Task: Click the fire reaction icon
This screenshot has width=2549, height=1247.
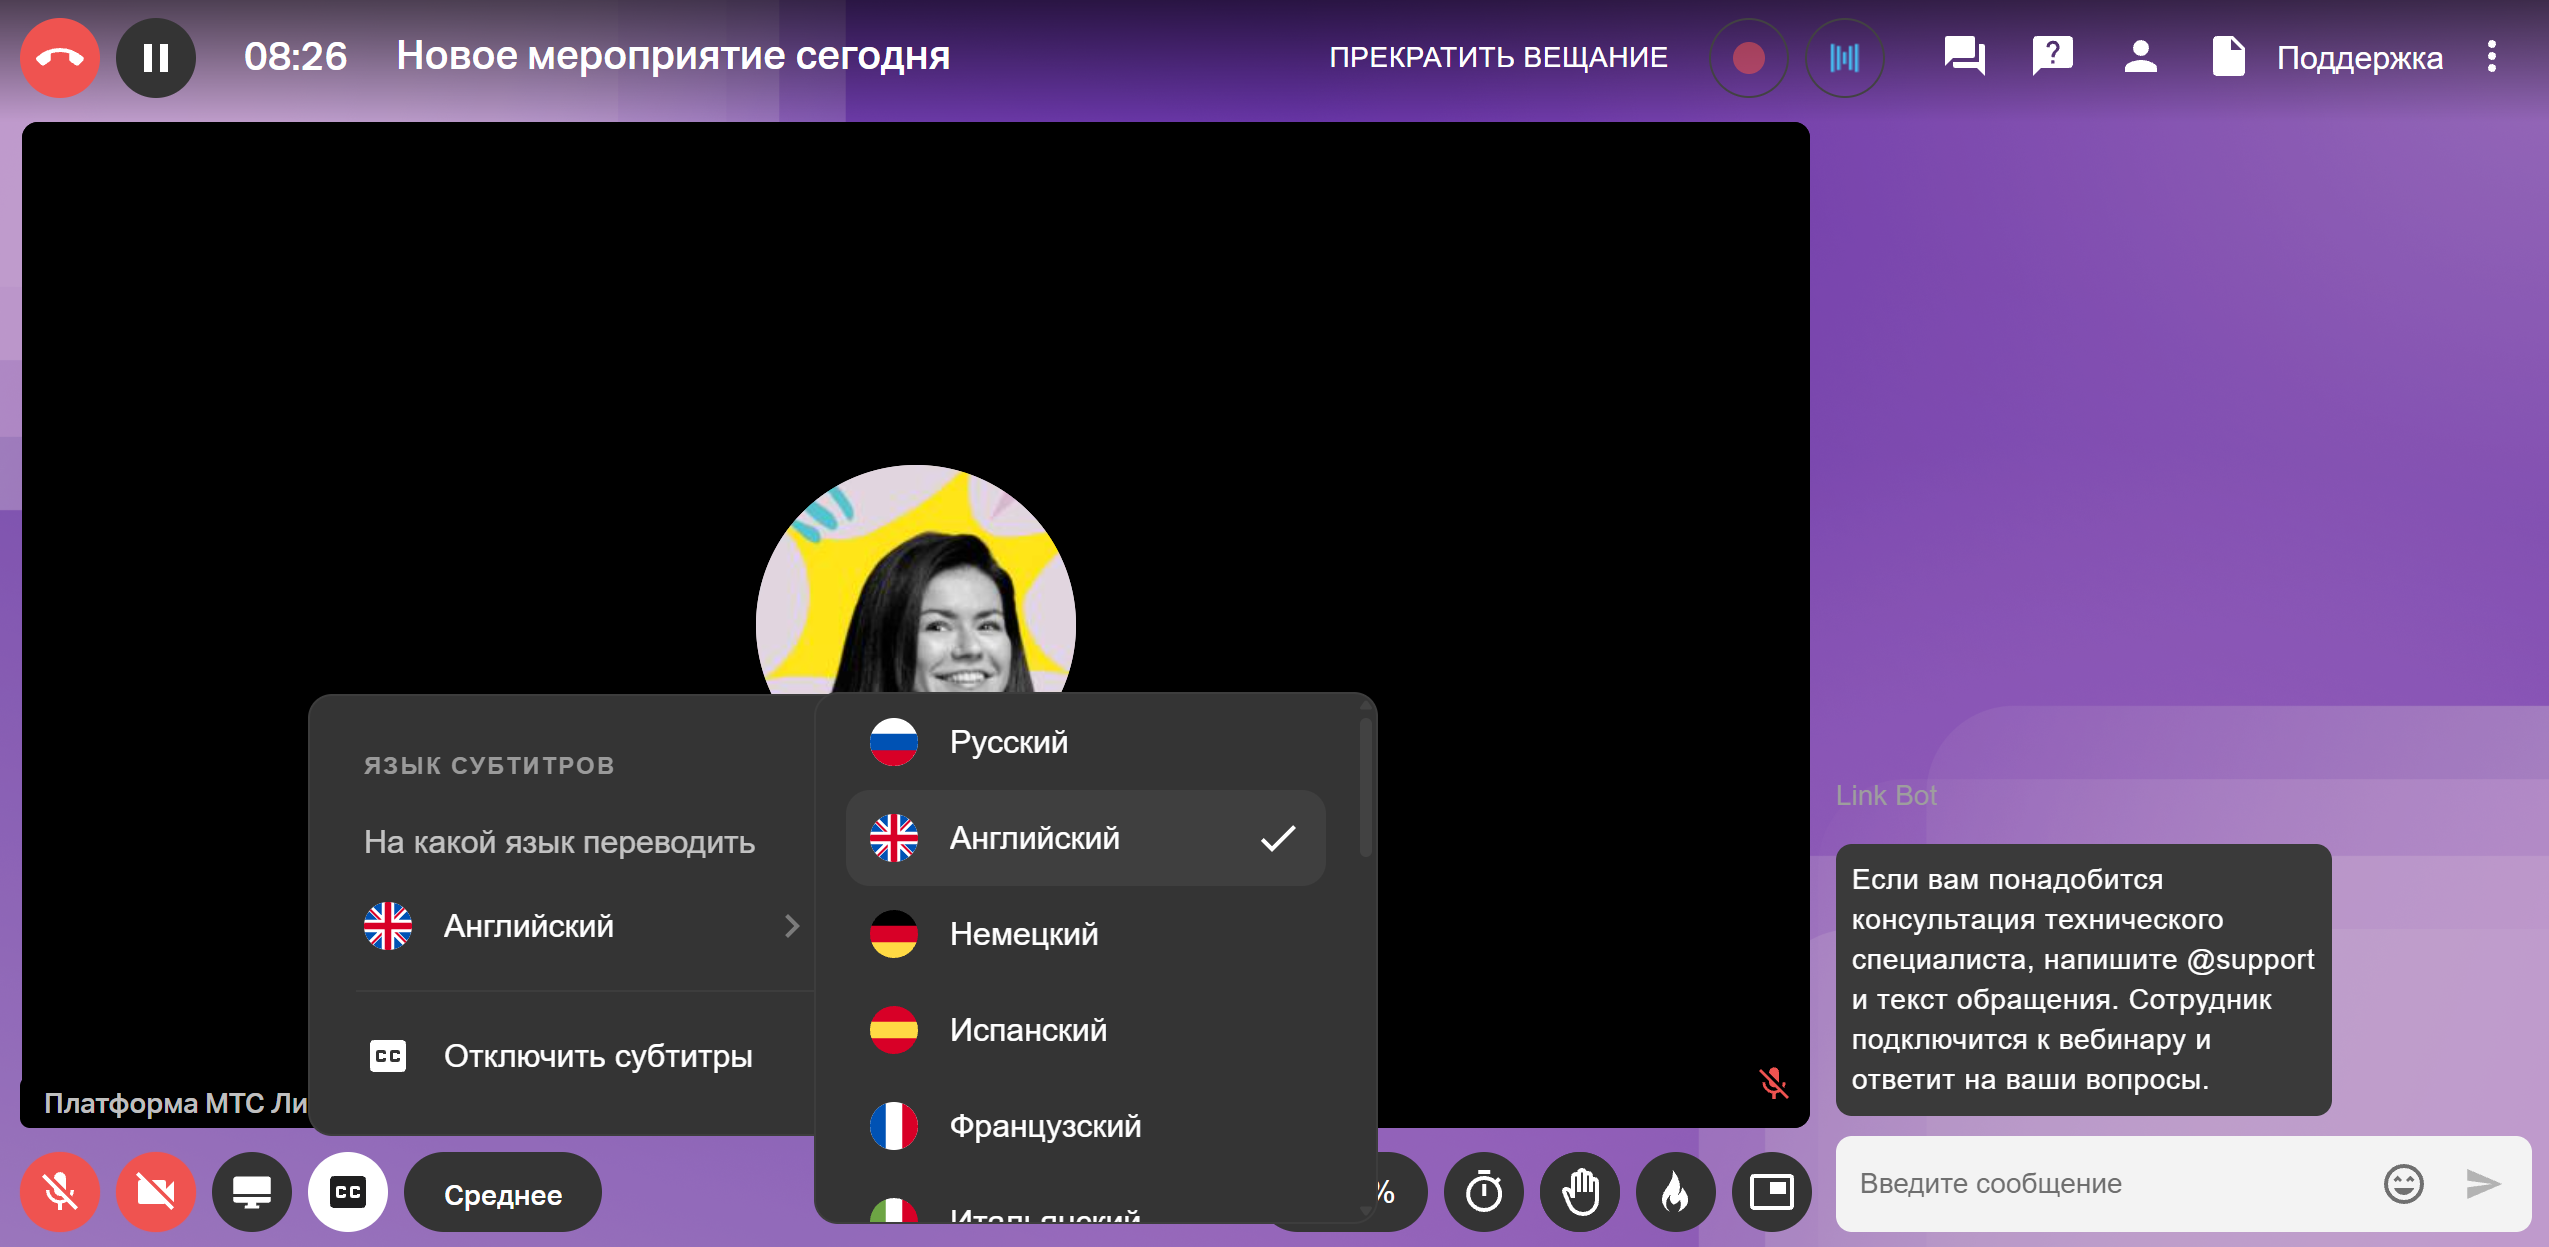Action: pos(1676,1192)
